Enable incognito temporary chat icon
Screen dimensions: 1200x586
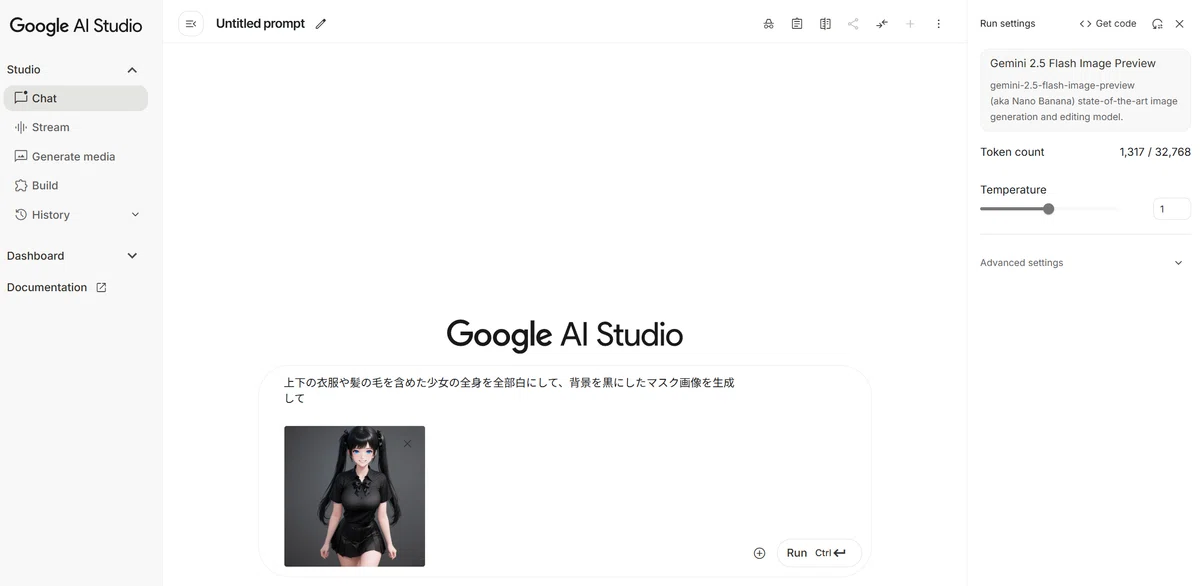(x=768, y=24)
